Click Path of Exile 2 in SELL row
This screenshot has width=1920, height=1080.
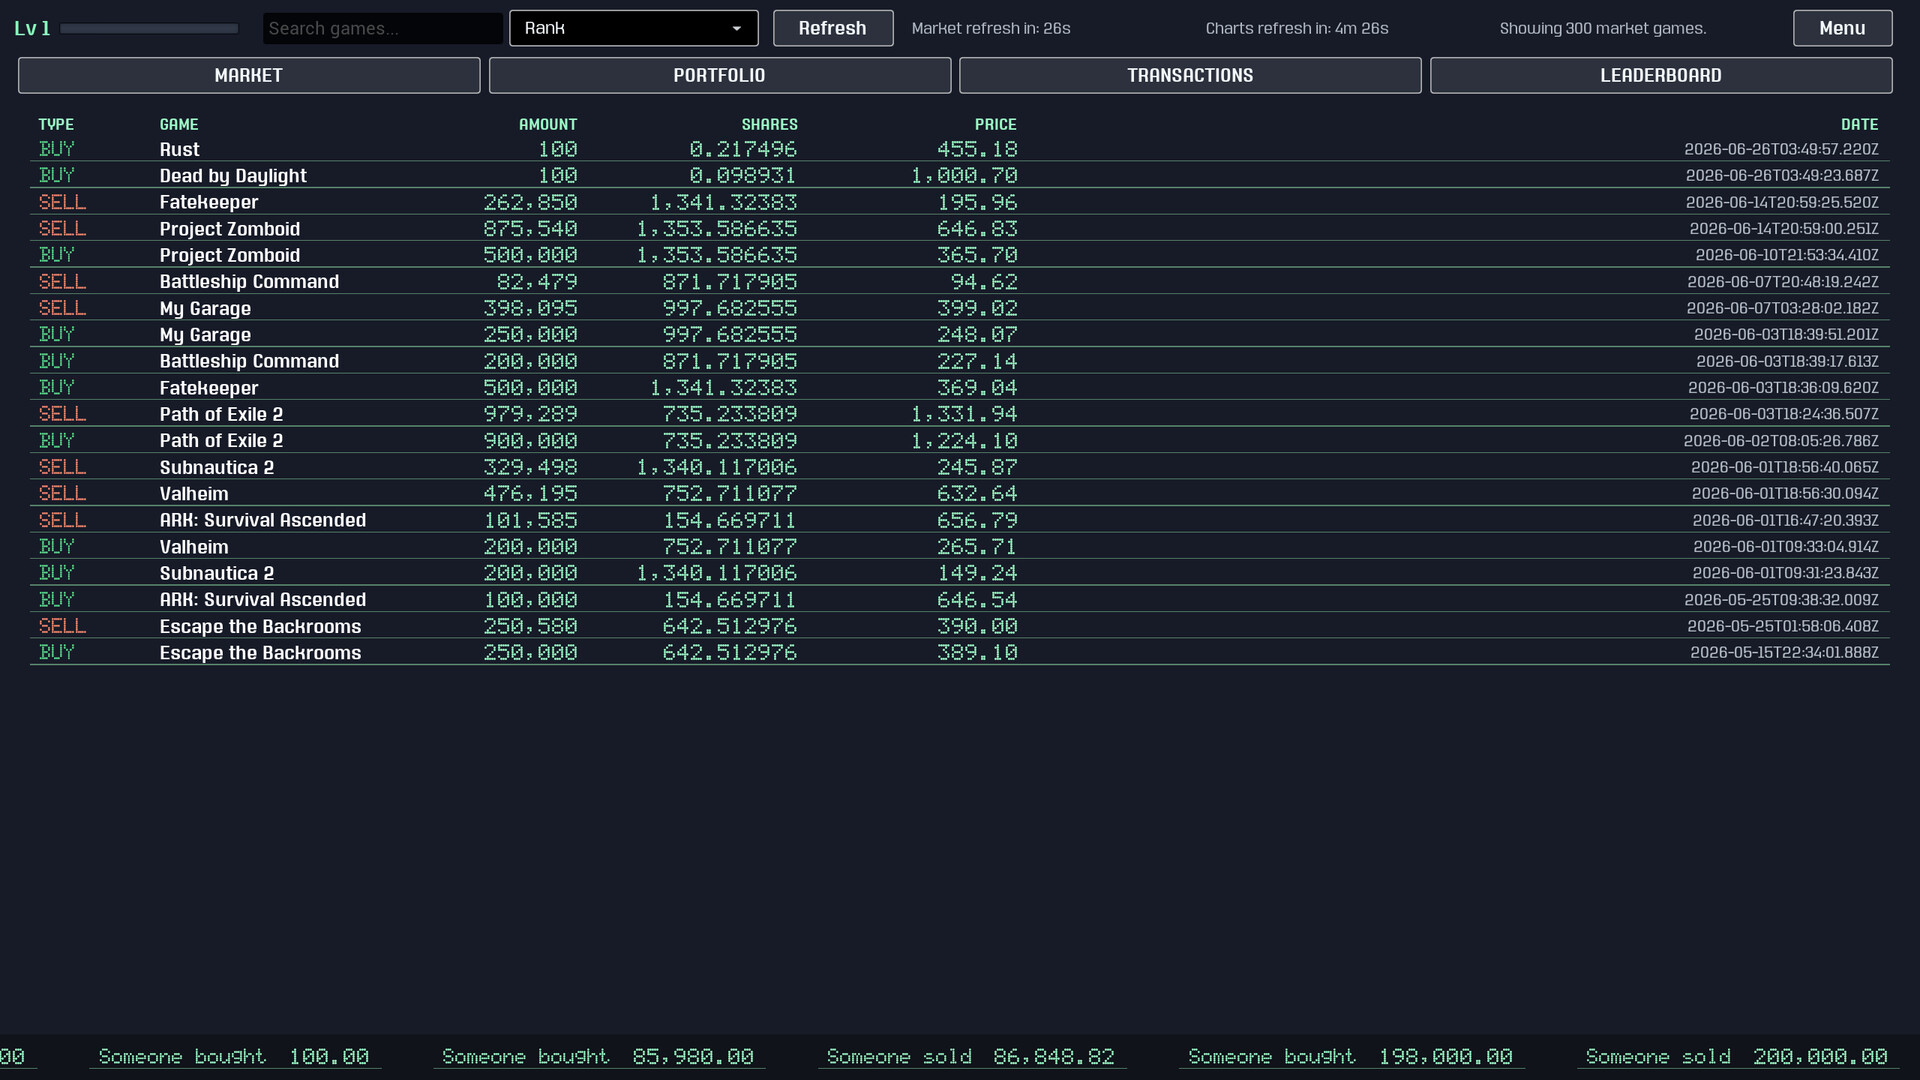pyautogui.click(x=221, y=414)
